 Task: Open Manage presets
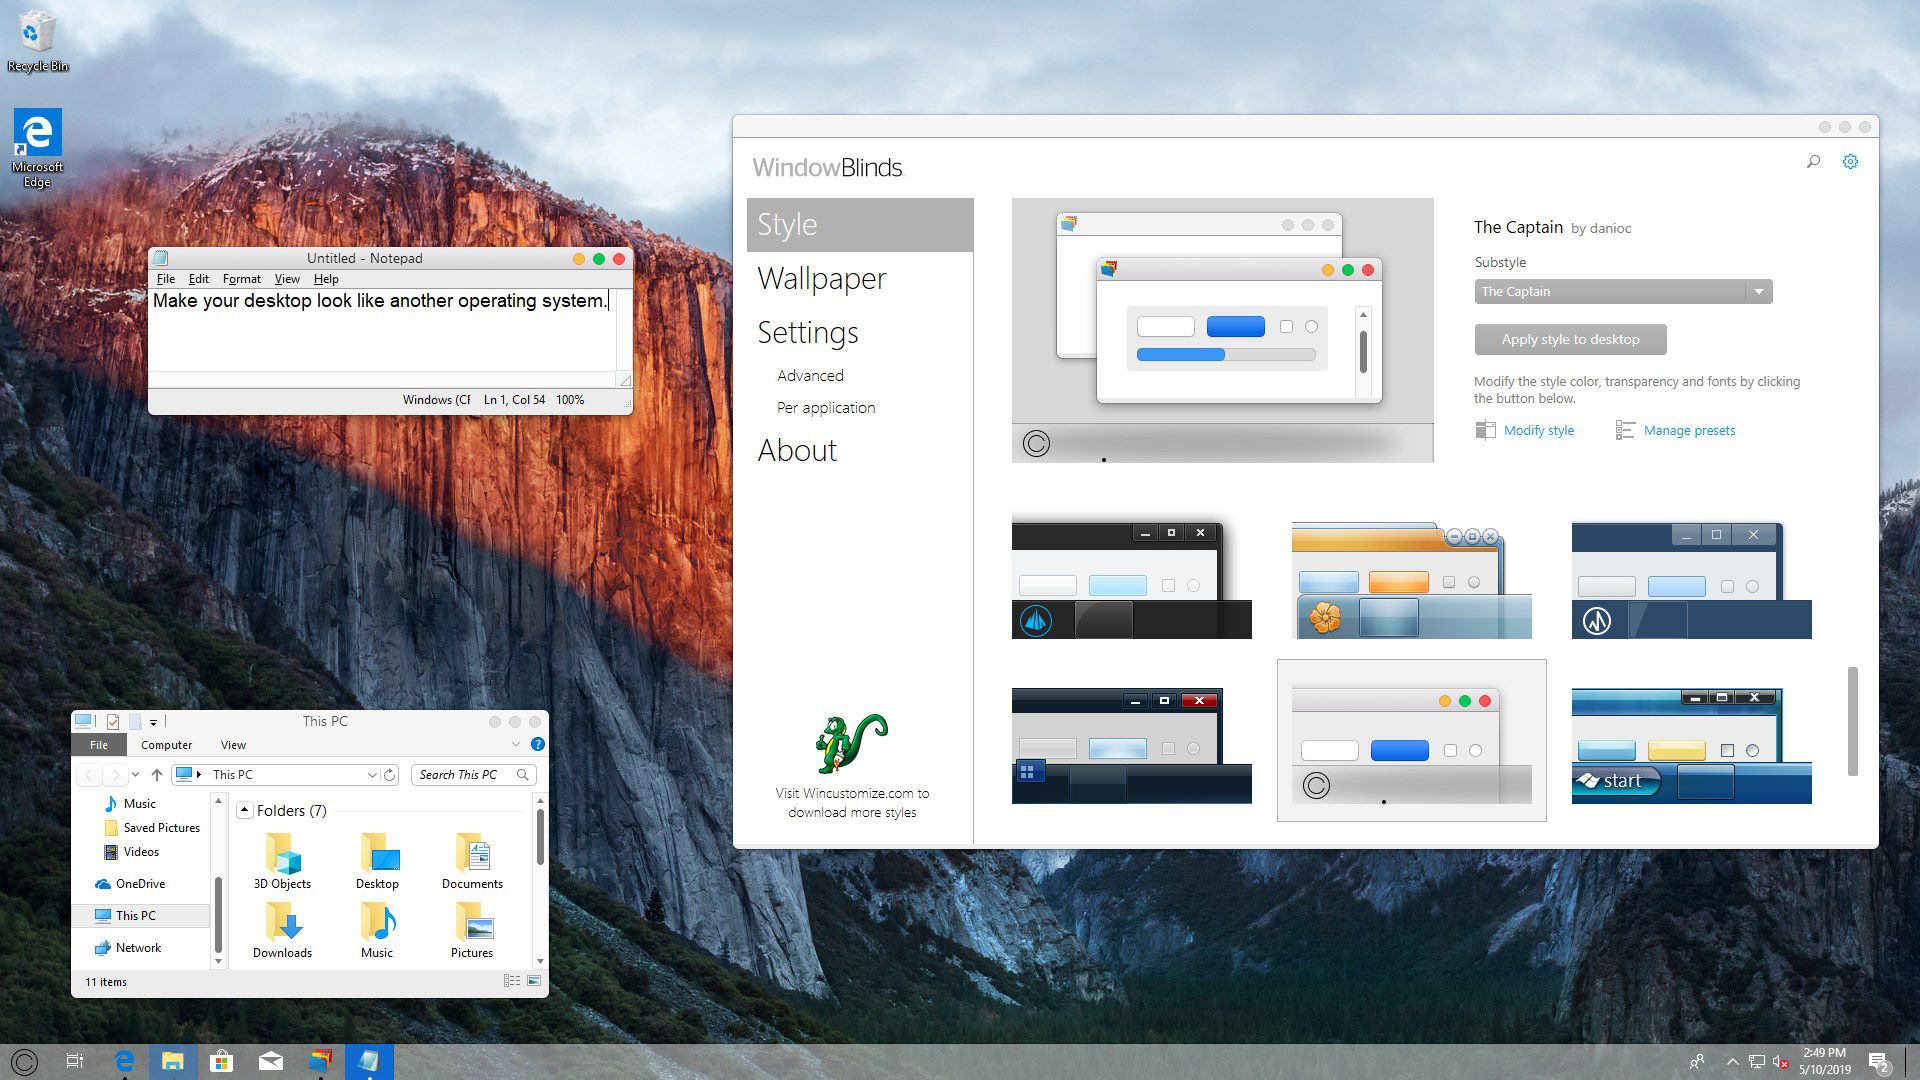[1688, 430]
